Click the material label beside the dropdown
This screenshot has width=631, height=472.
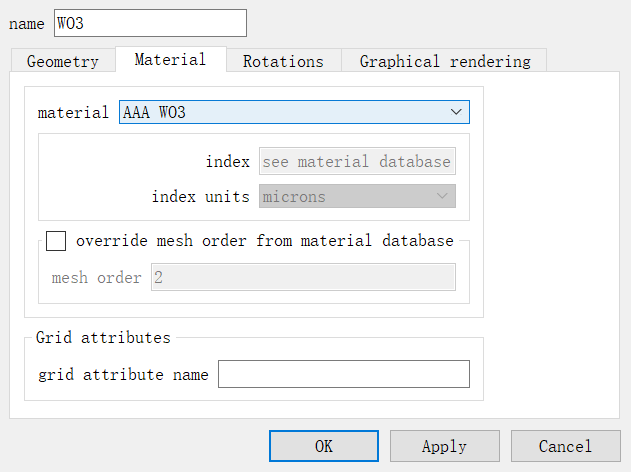(73, 113)
